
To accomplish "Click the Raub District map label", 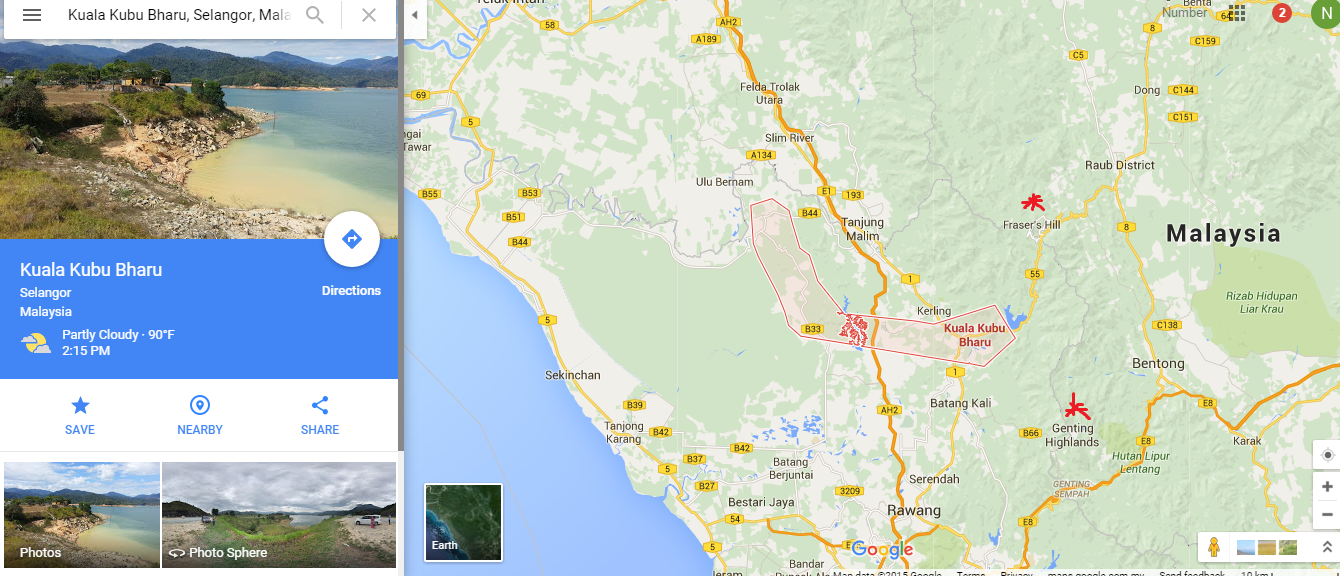I will point(1120,165).
